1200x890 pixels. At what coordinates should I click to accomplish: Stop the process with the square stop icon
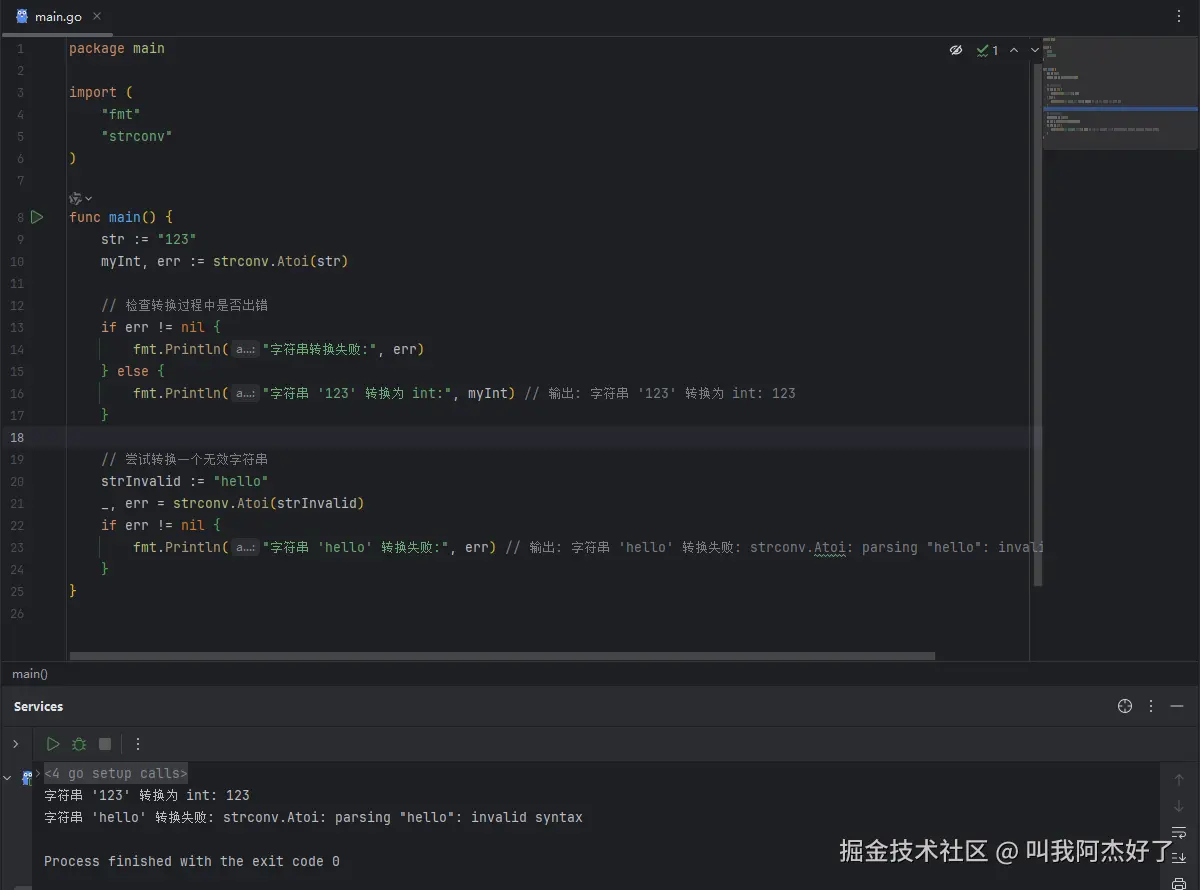tap(105, 744)
